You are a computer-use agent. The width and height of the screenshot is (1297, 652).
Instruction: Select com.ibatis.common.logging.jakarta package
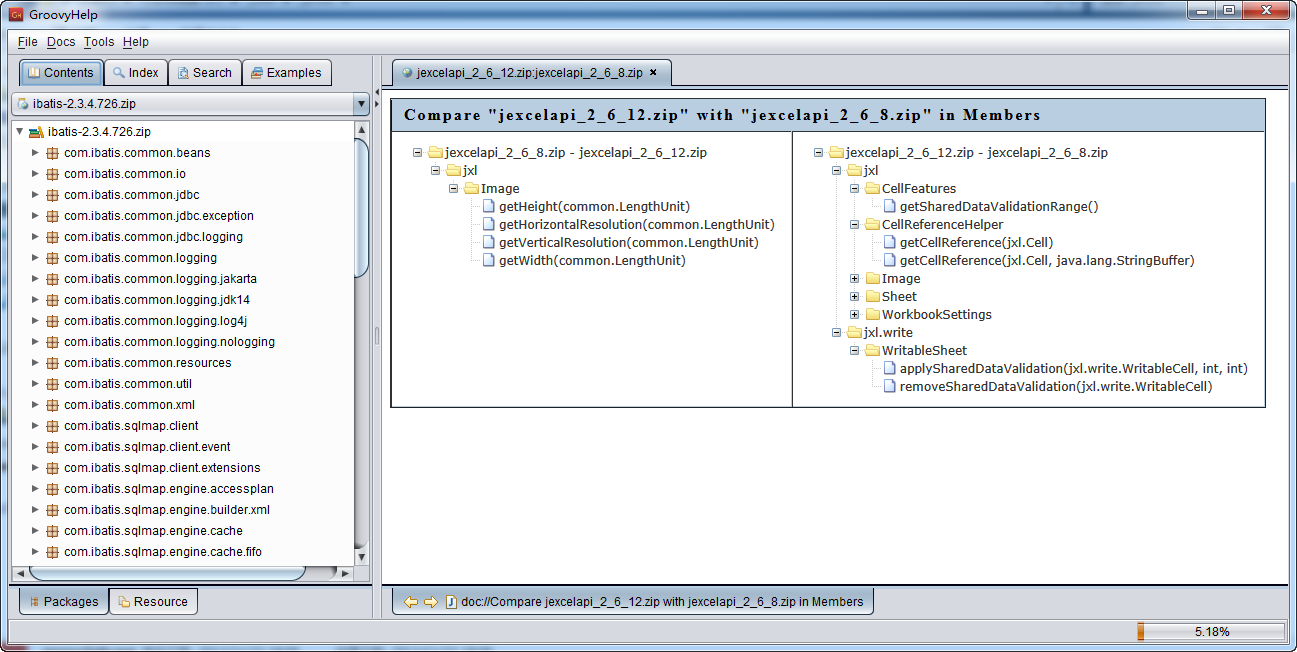(x=160, y=279)
